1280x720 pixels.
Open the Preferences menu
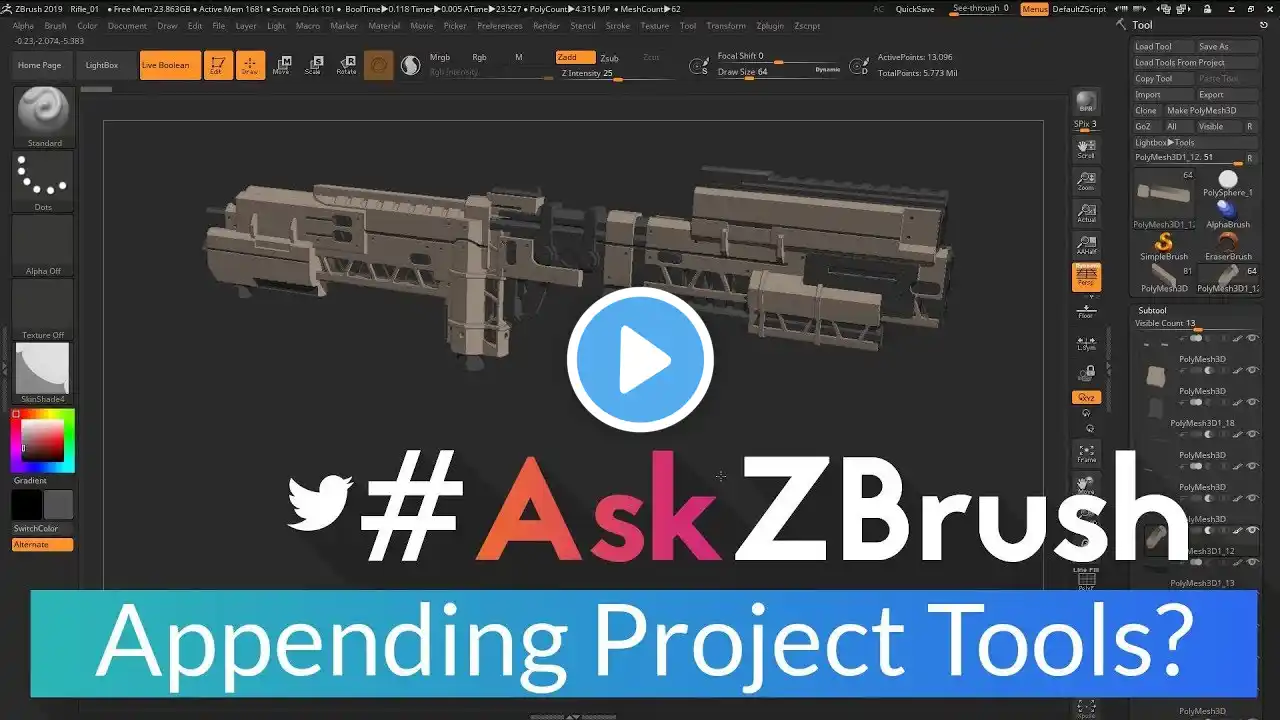coord(499,25)
